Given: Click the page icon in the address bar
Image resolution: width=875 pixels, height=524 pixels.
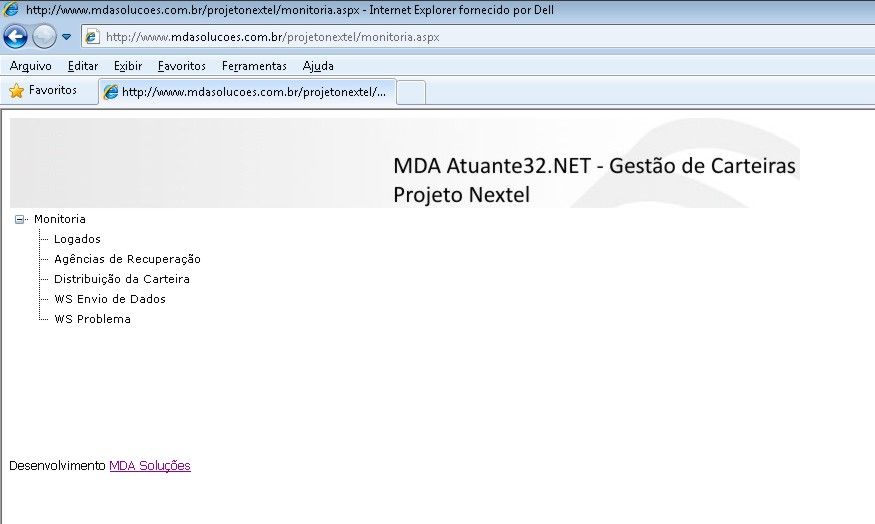Looking at the screenshot, I should click(x=92, y=37).
